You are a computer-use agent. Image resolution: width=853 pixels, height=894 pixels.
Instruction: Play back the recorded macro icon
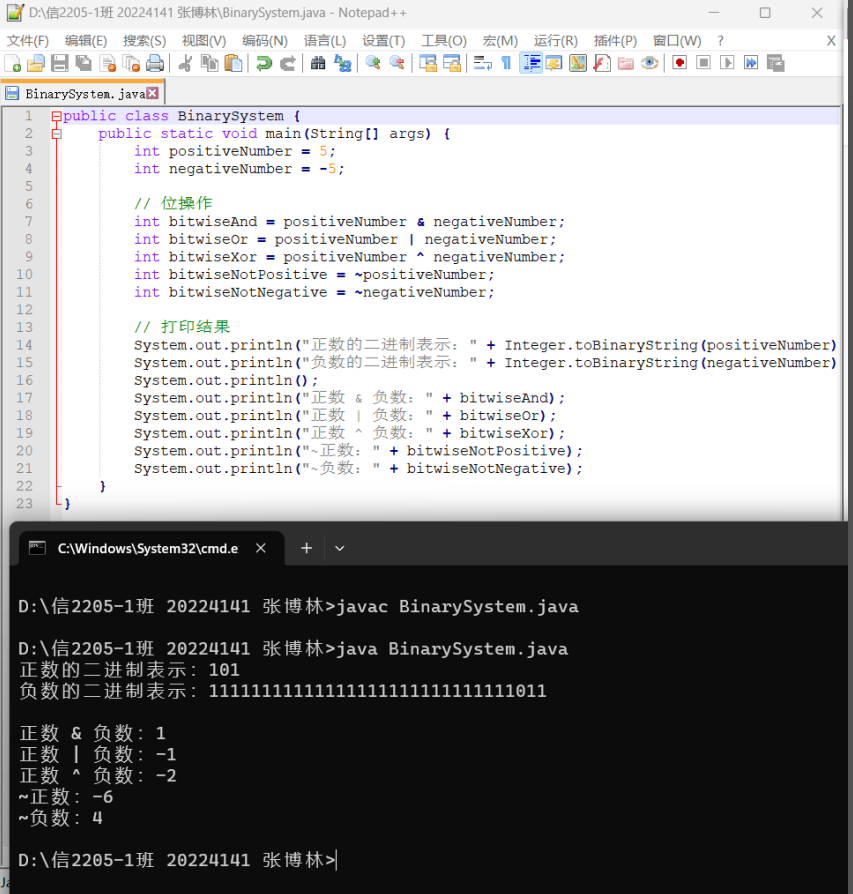click(728, 63)
